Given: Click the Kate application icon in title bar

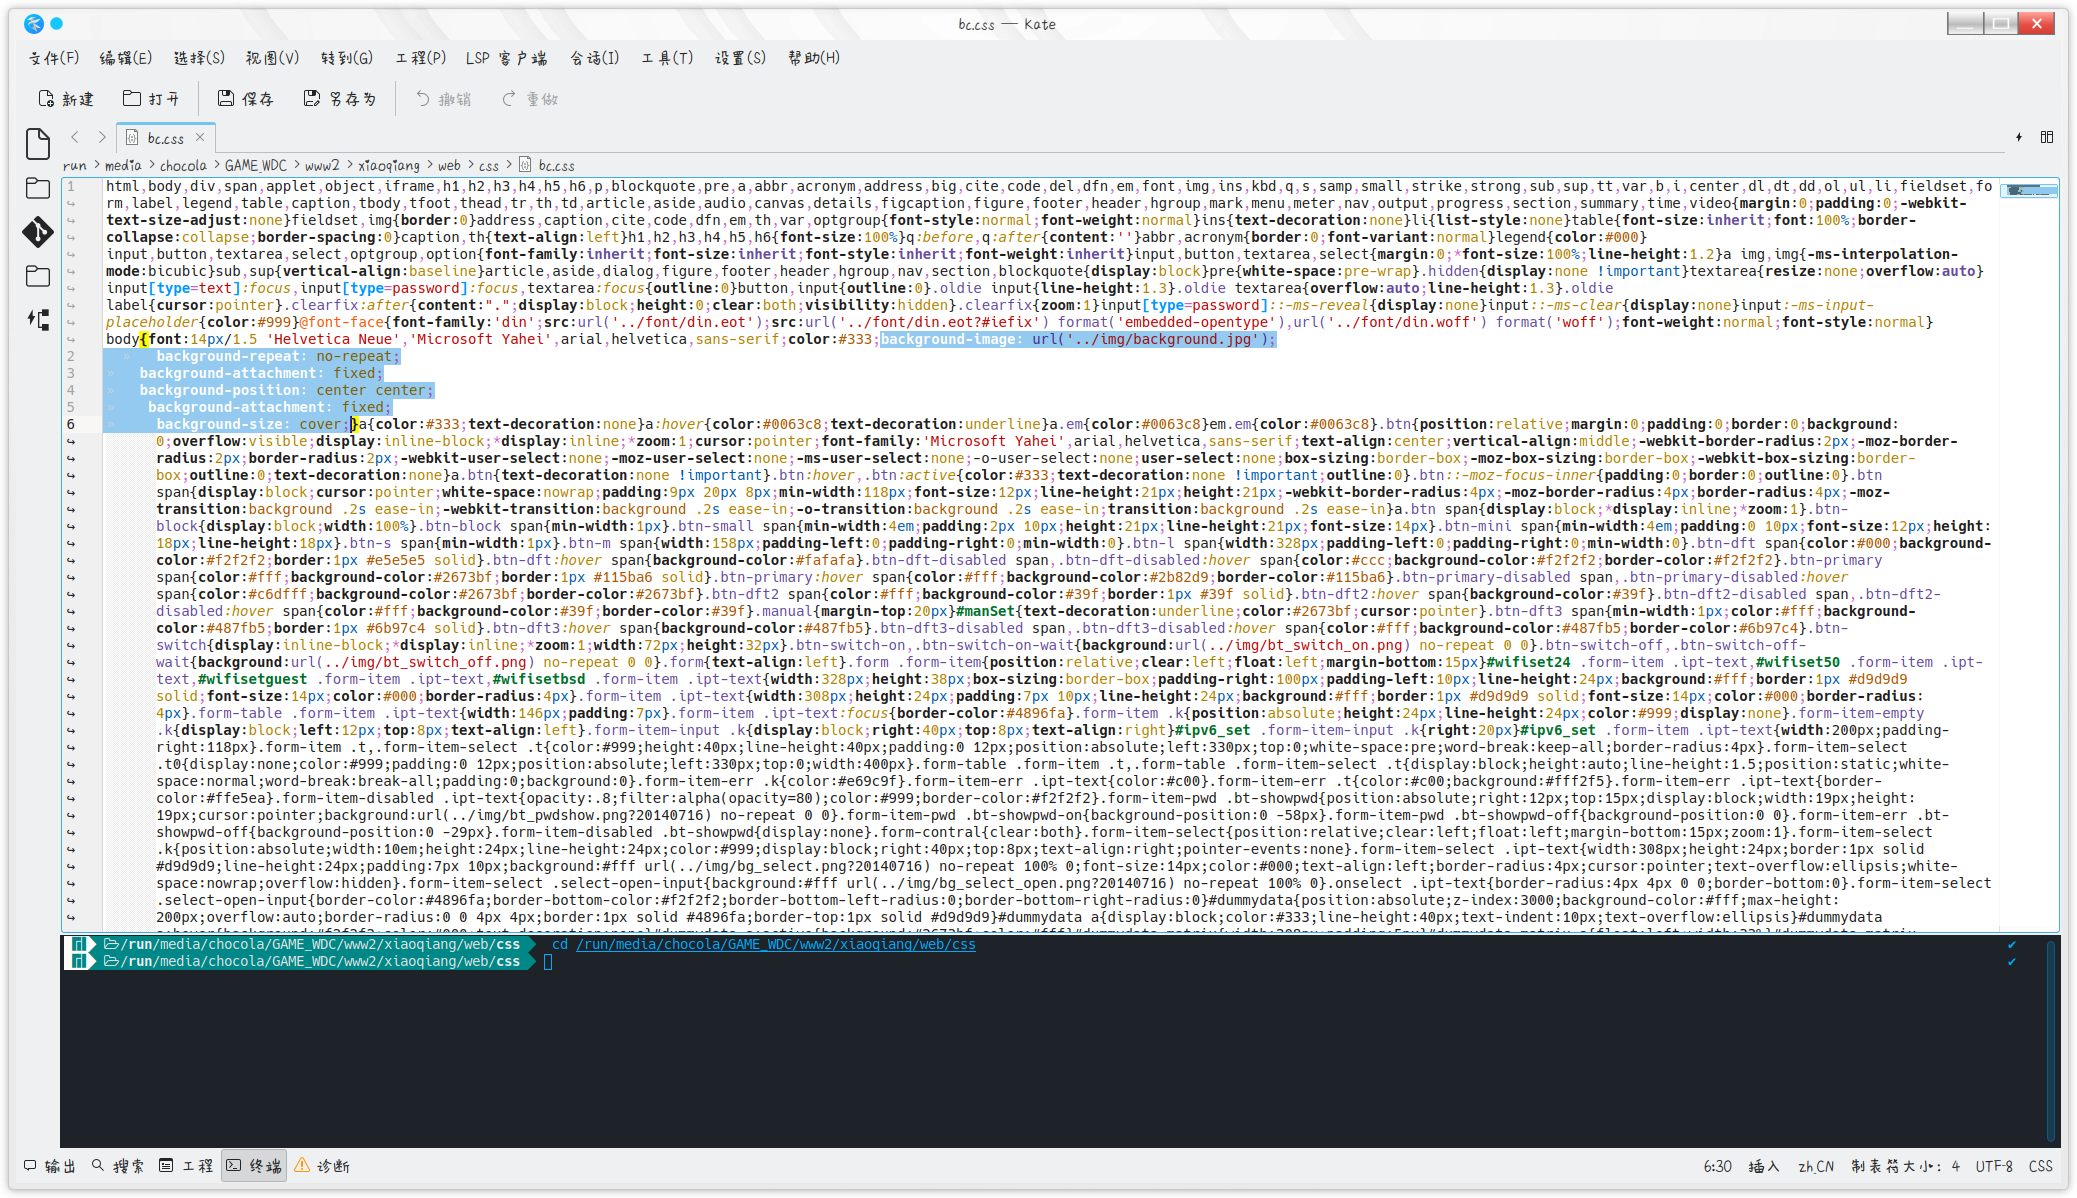Looking at the screenshot, I should coord(33,24).
